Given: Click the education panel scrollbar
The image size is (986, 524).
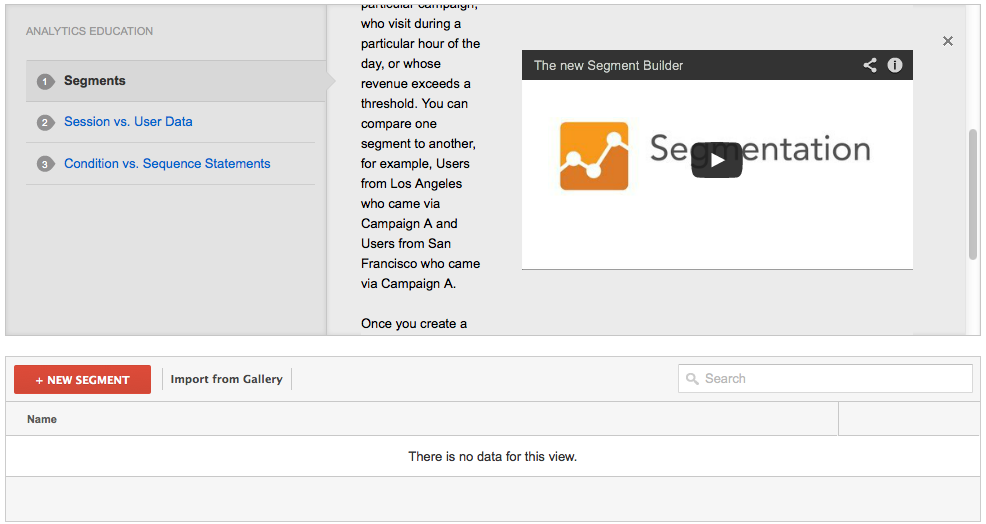Looking at the screenshot, I should point(973,194).
